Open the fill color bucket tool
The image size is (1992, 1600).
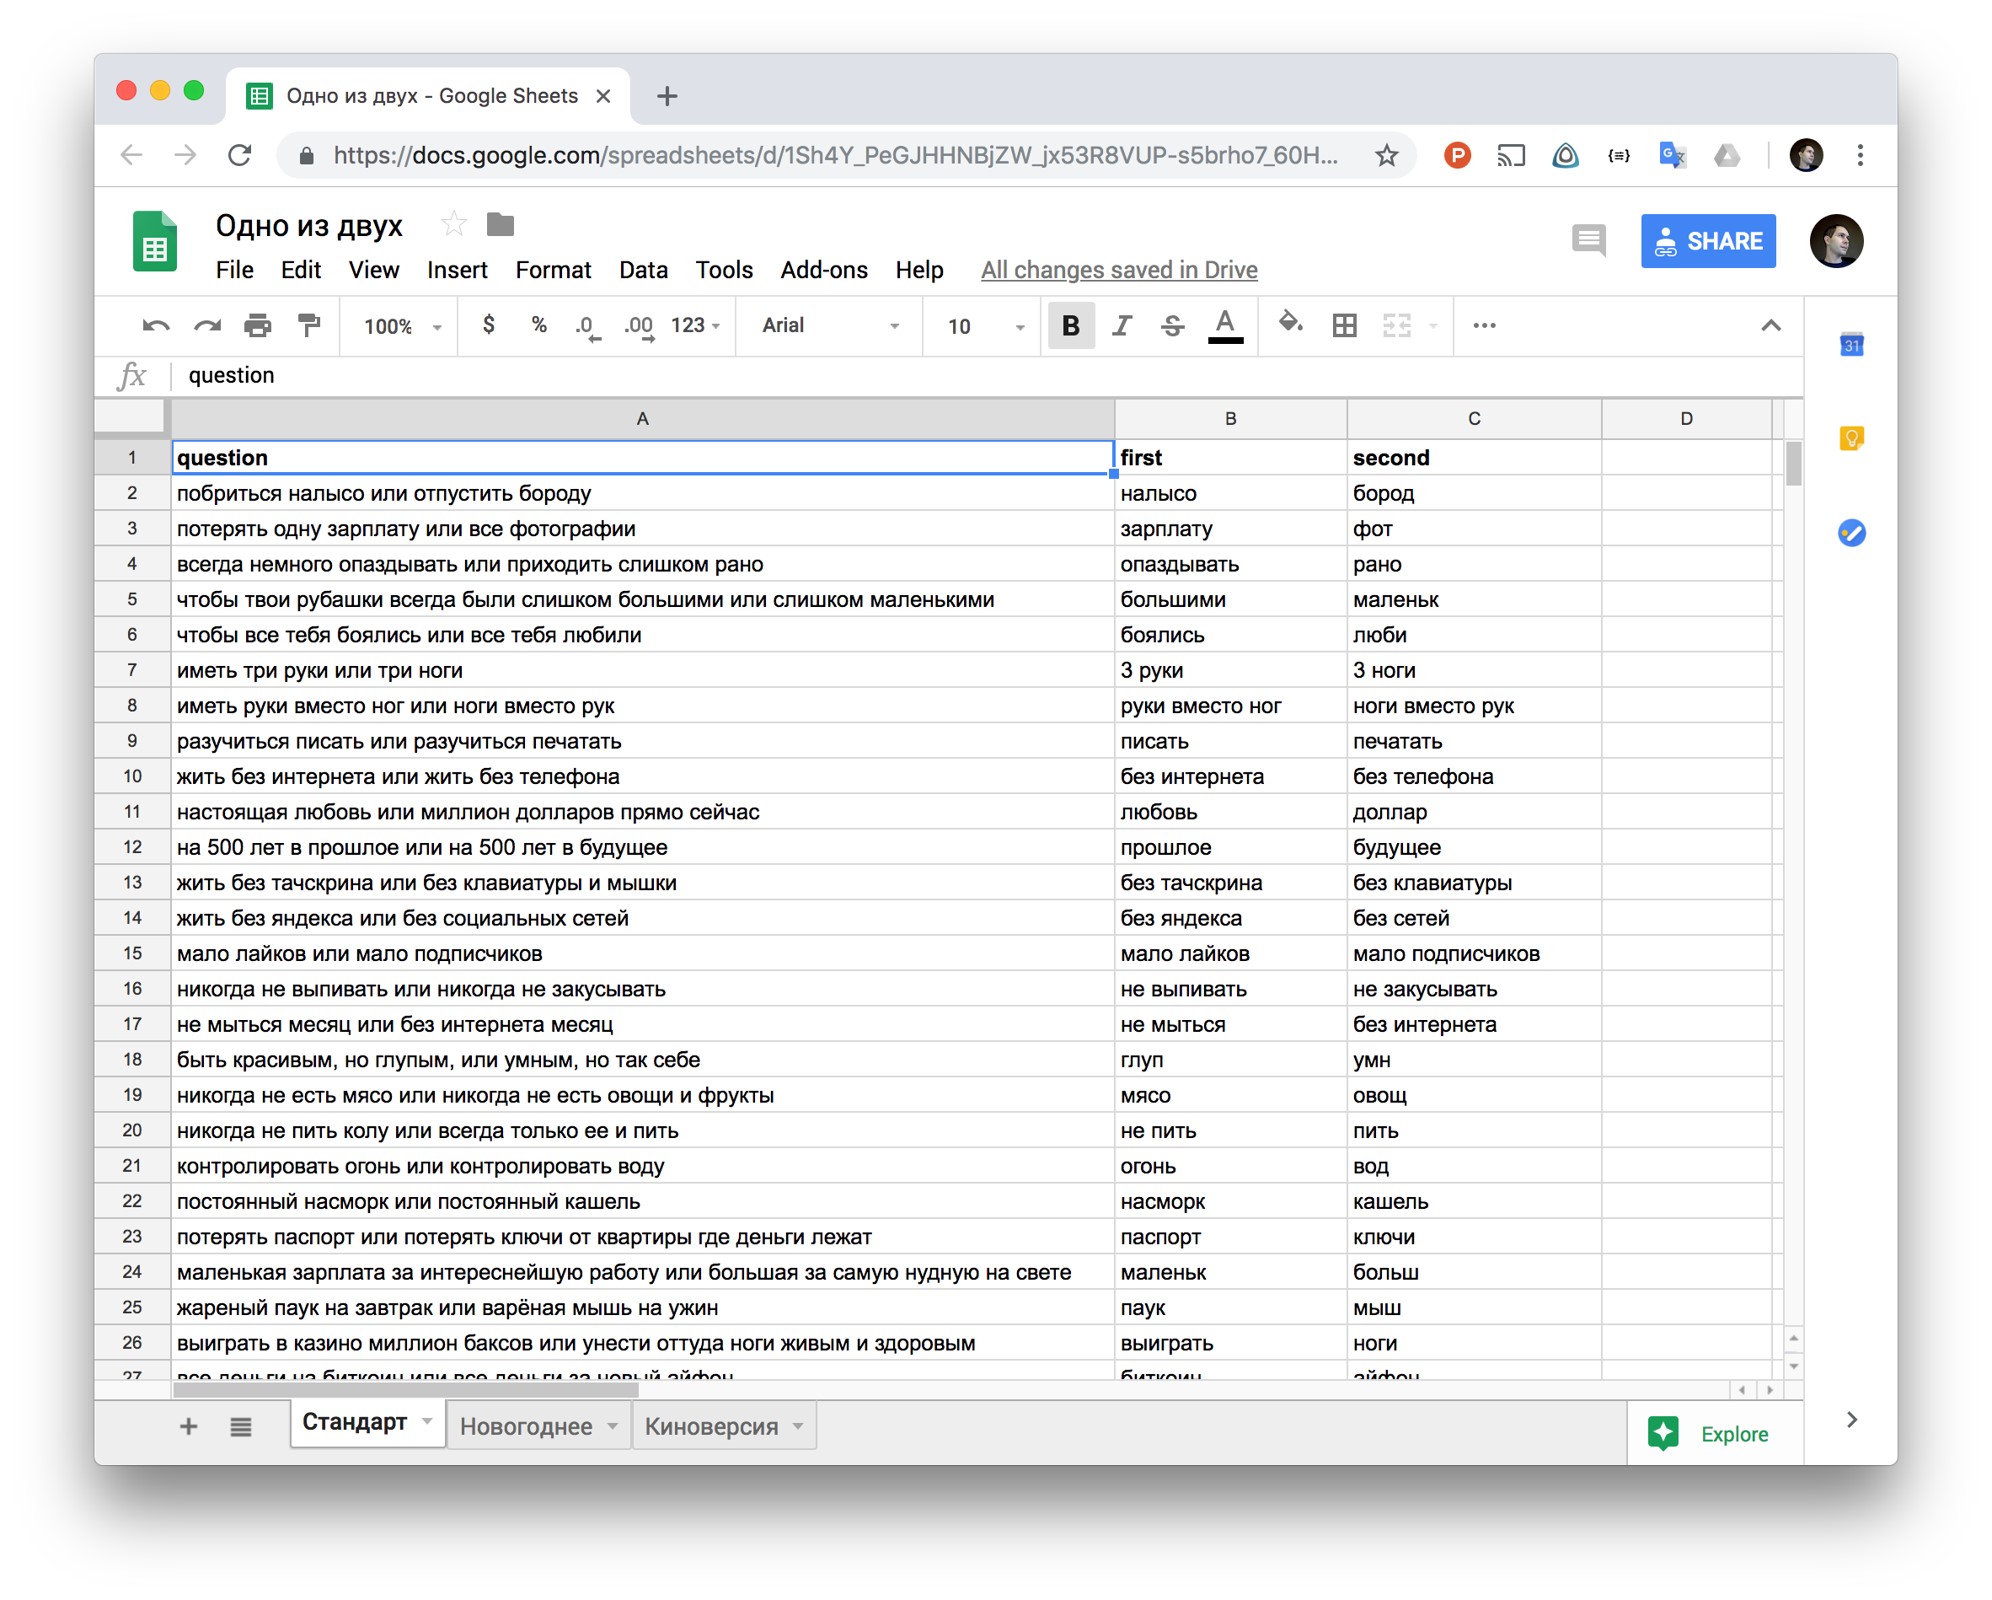pos(1290,324)
